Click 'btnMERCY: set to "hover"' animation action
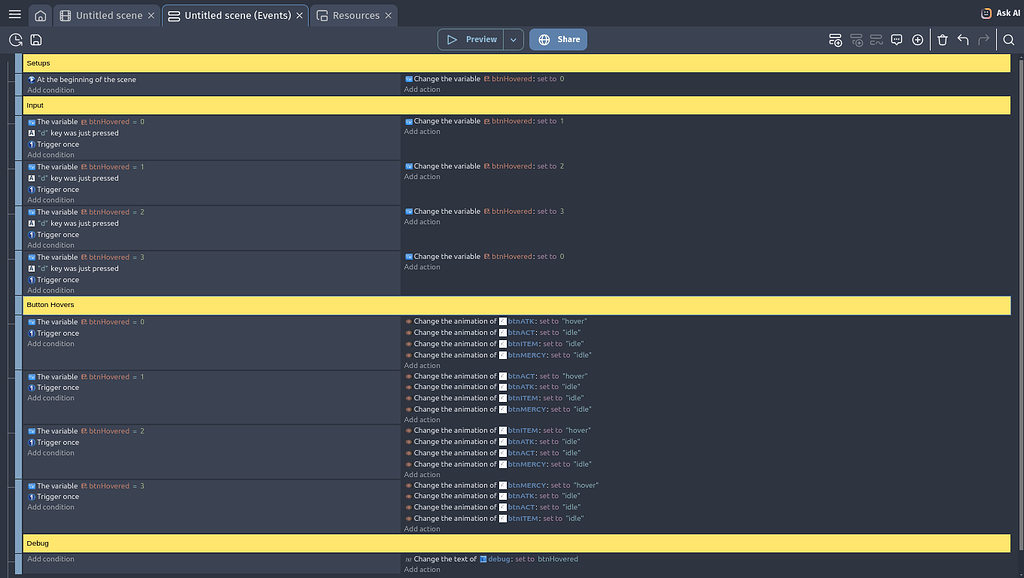This screenshot has width=1024, height=578. (502, 485)
